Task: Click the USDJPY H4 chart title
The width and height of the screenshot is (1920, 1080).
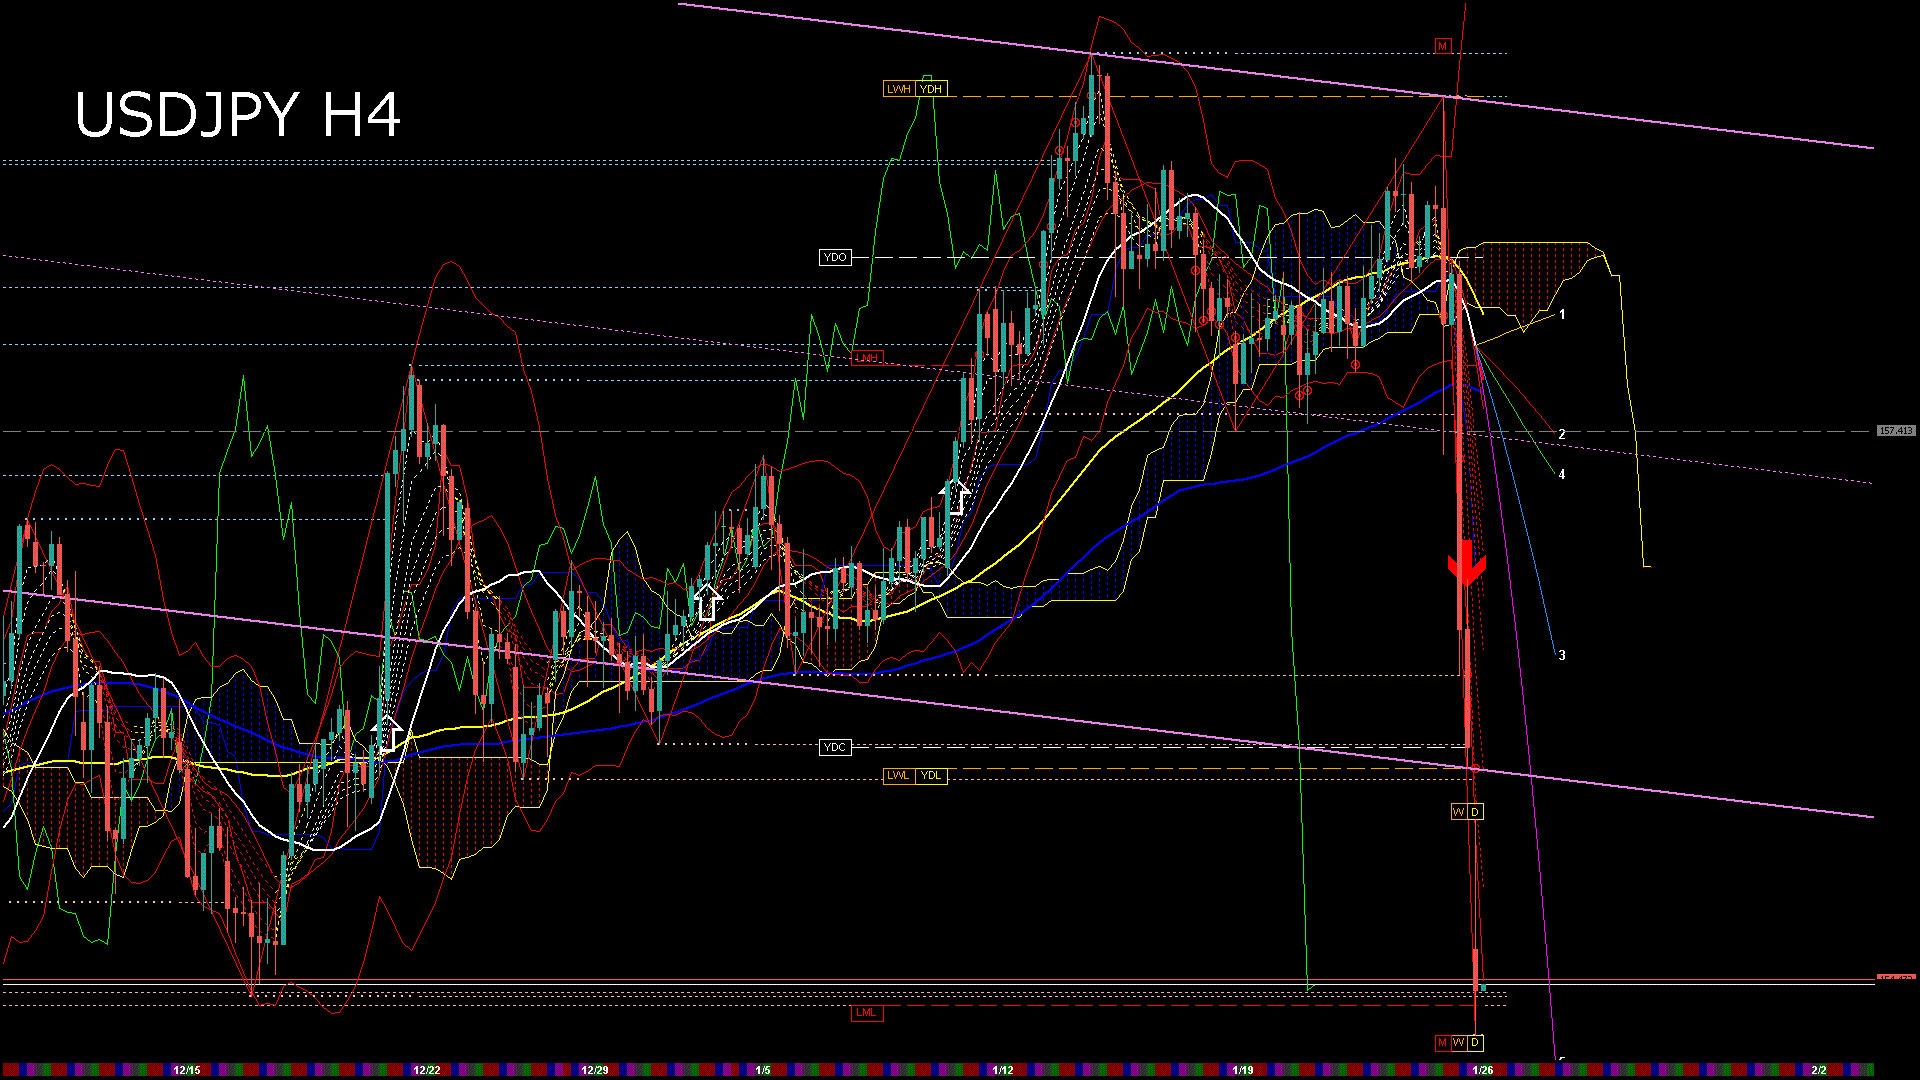Action: coord(240,115)
